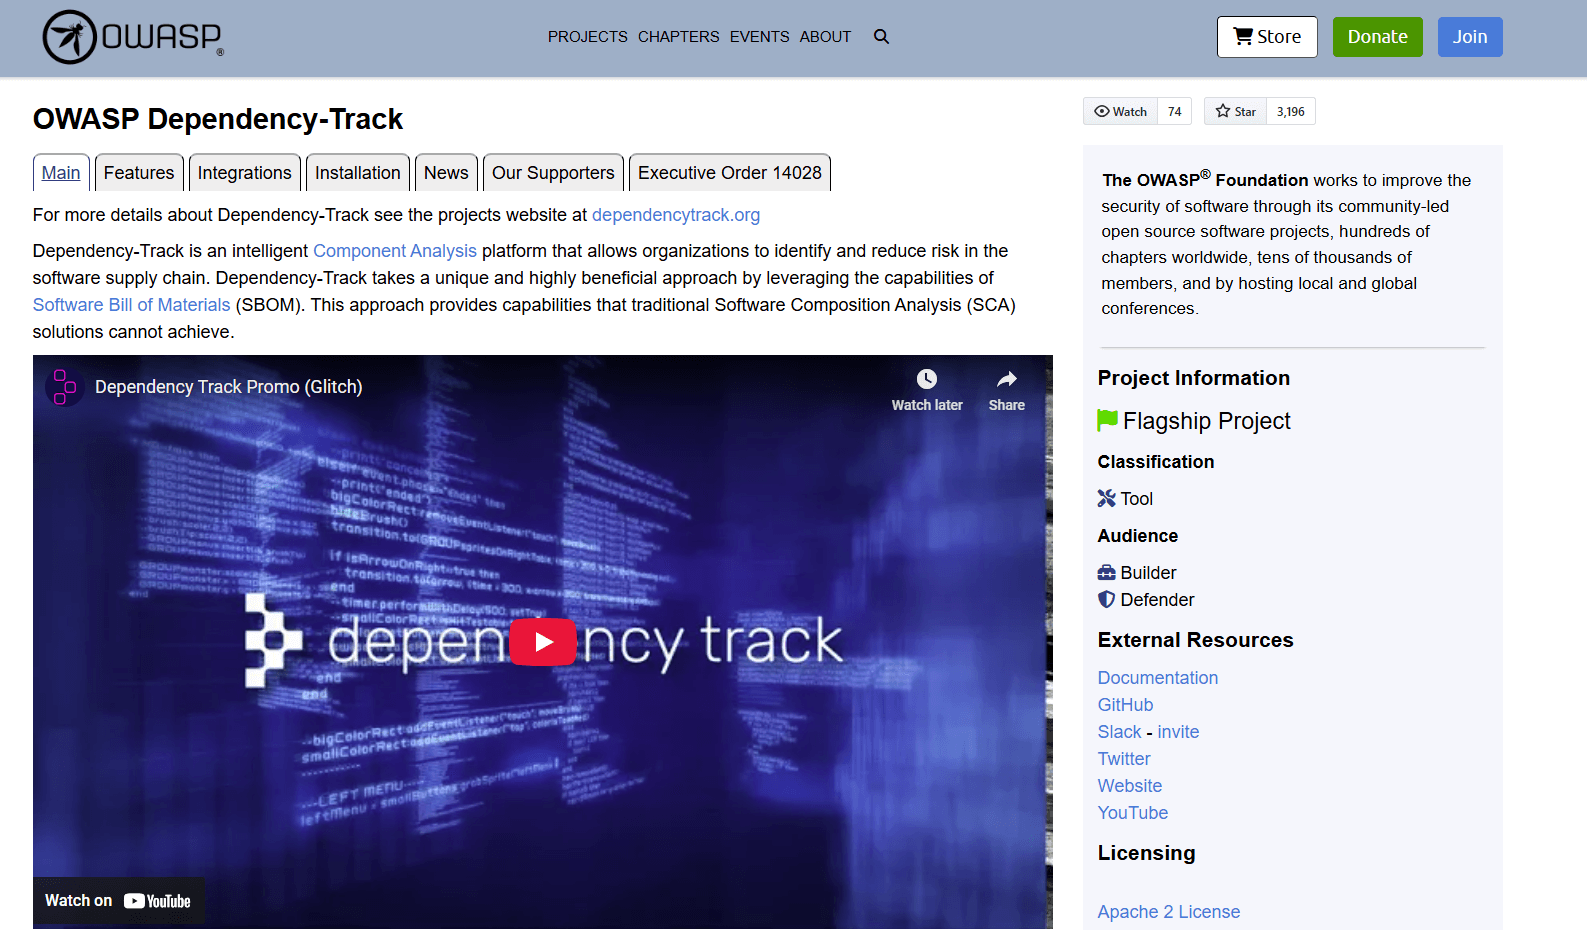Follow the dependencytrack.org link
1587x930 pixels.
[676, 215]
